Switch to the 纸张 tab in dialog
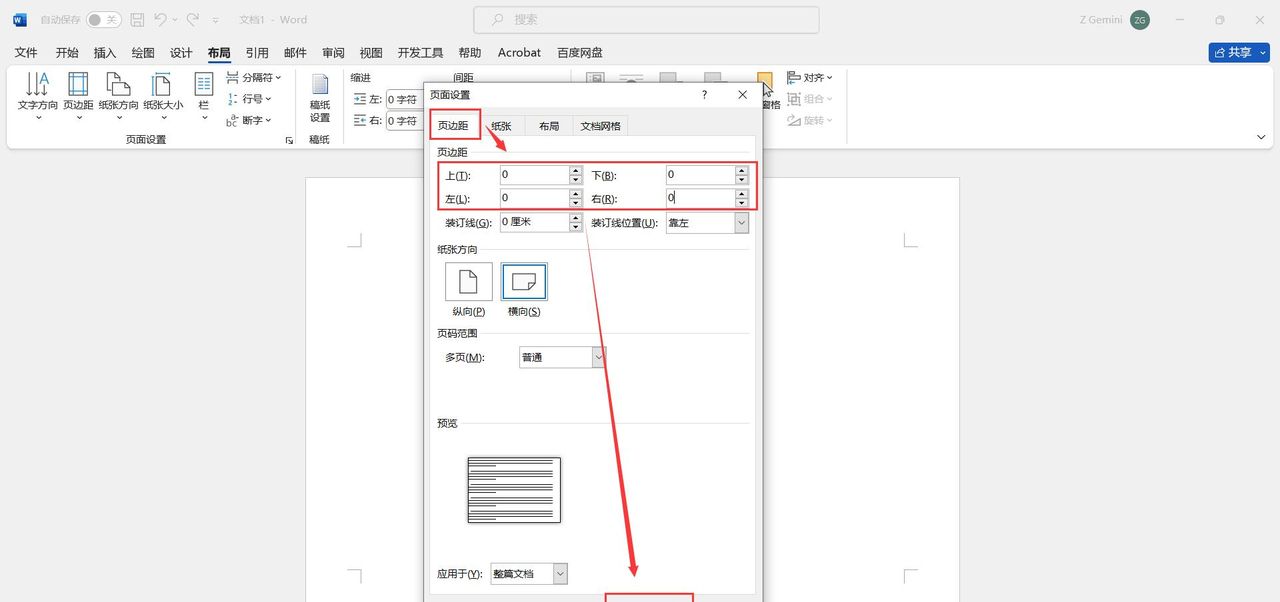Viewport: 1280px width, 602px height. [501, 125]
